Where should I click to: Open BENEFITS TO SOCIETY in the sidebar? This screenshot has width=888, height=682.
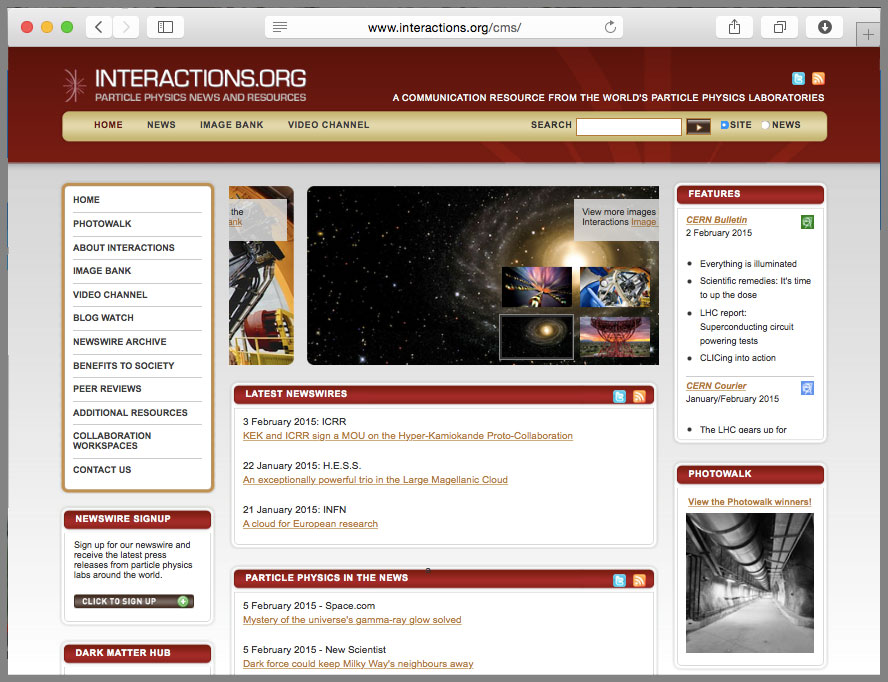123,365
